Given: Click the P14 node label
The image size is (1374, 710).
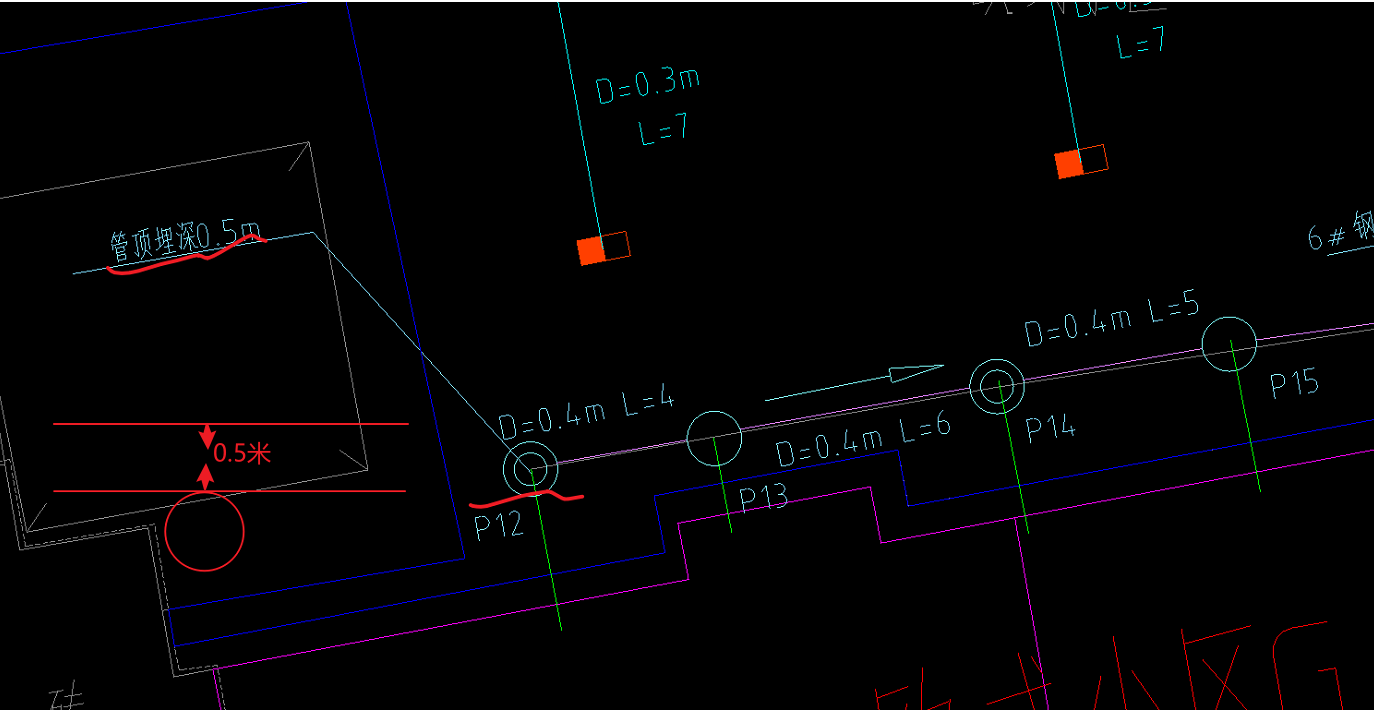Looking at the screenshot, I should pos(1051,429).
